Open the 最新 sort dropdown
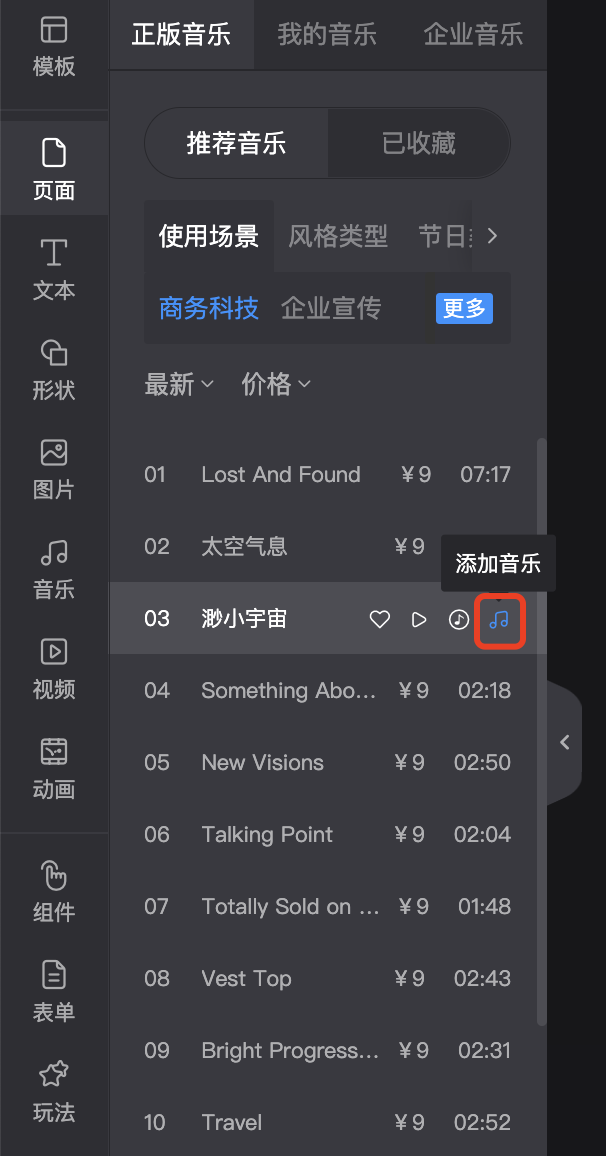The image size is (606, 1156). pyautogui.click(x=179, y=384)
